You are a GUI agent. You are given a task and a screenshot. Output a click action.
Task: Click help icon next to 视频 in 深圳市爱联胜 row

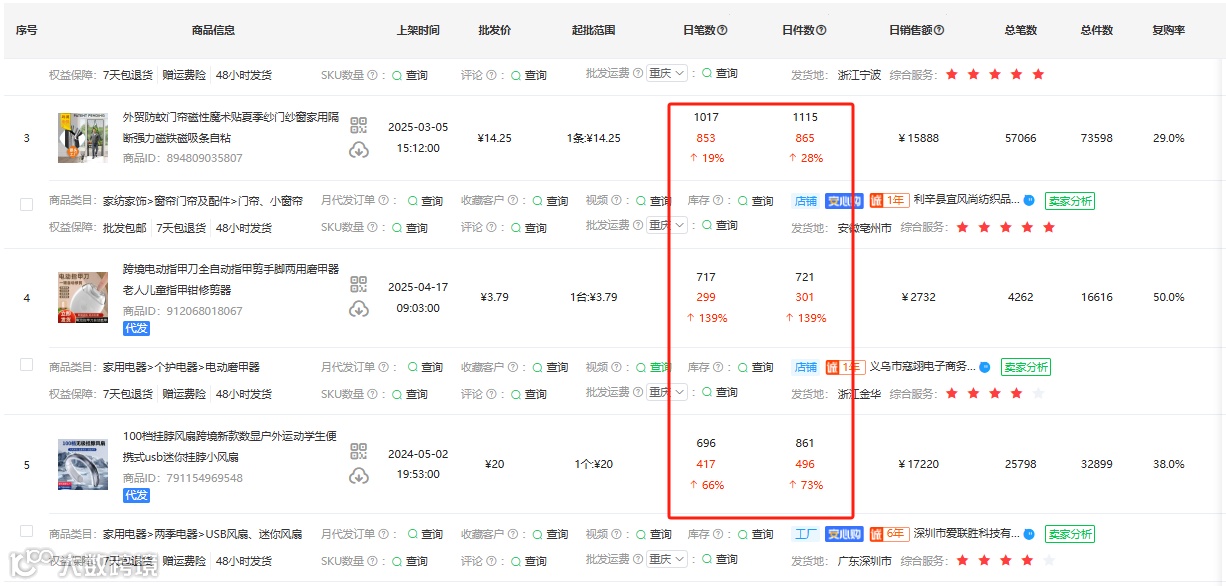click(x=617, y=534)
